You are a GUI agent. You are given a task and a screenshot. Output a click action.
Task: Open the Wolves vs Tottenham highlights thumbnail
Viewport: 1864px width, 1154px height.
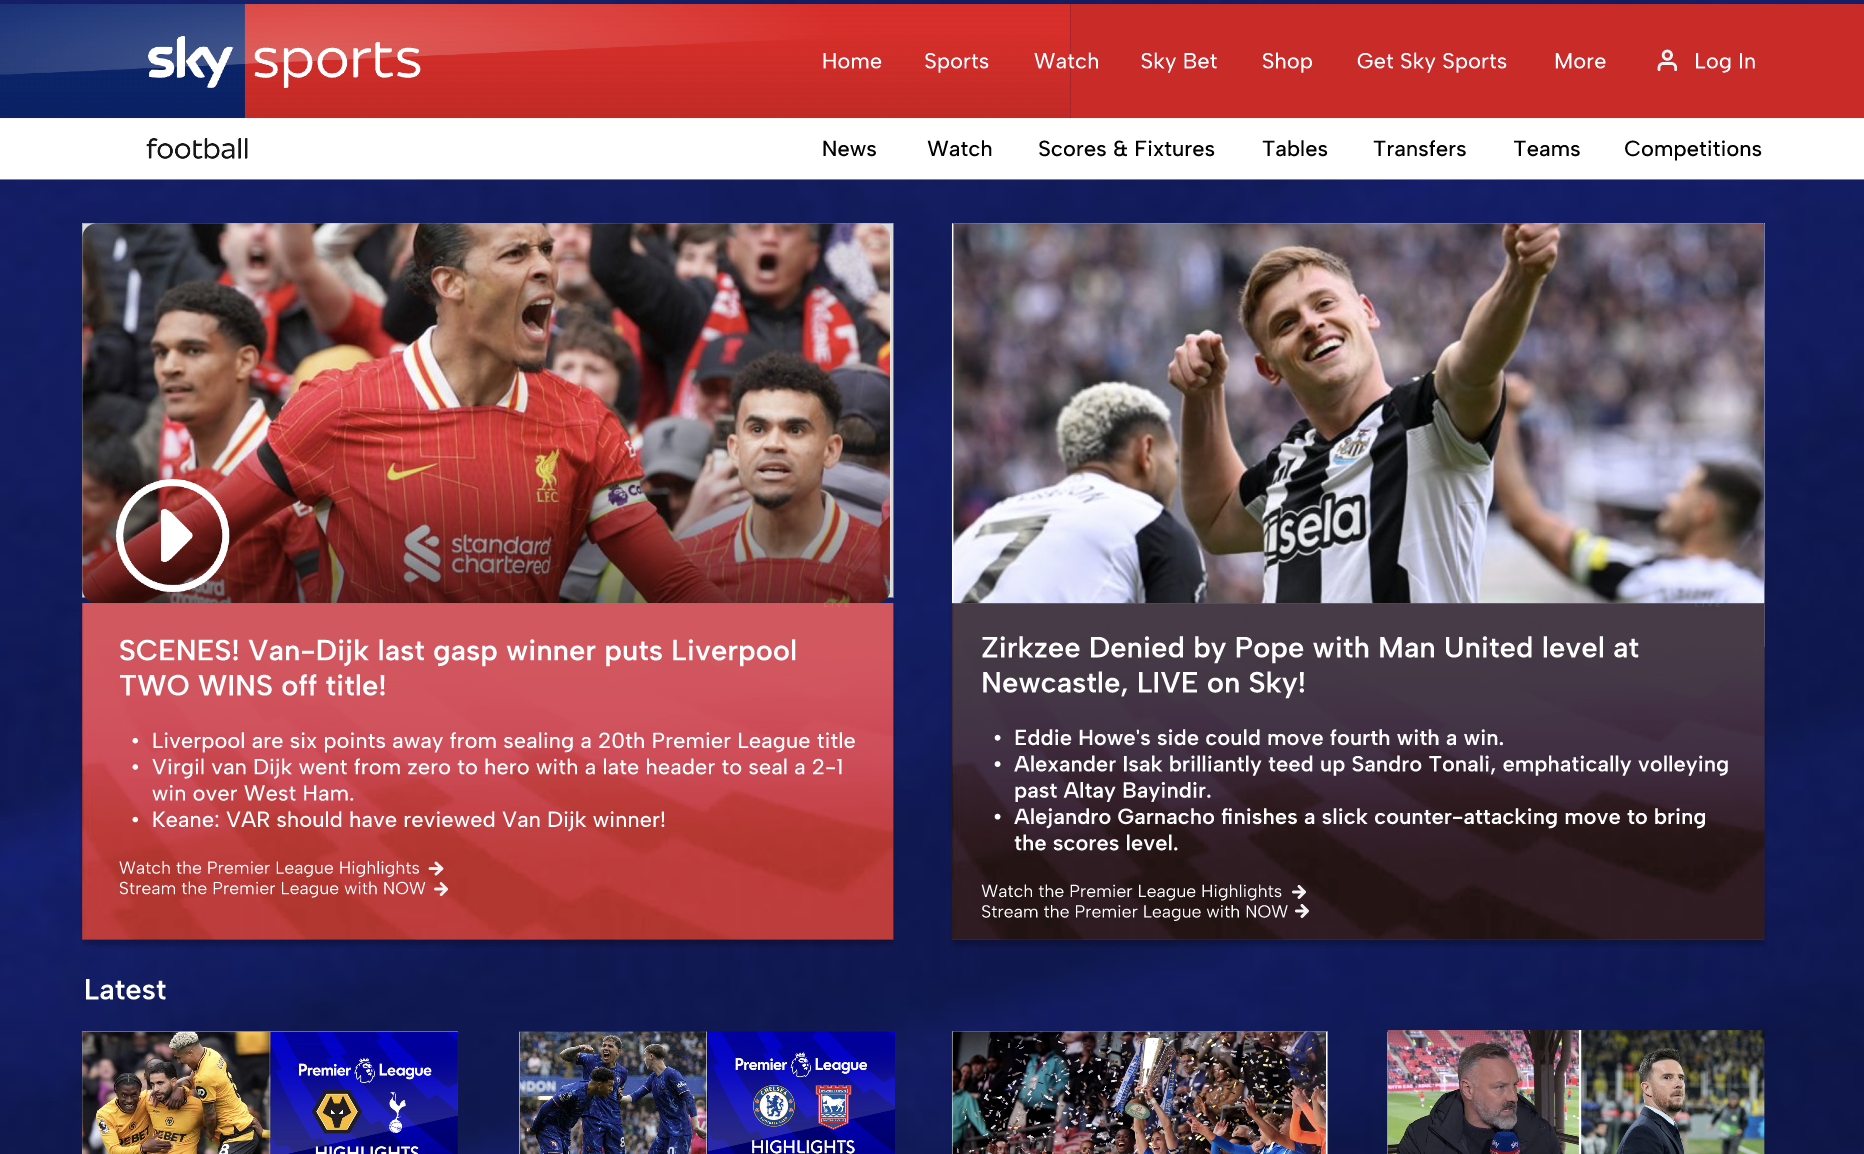(270, 1092)
